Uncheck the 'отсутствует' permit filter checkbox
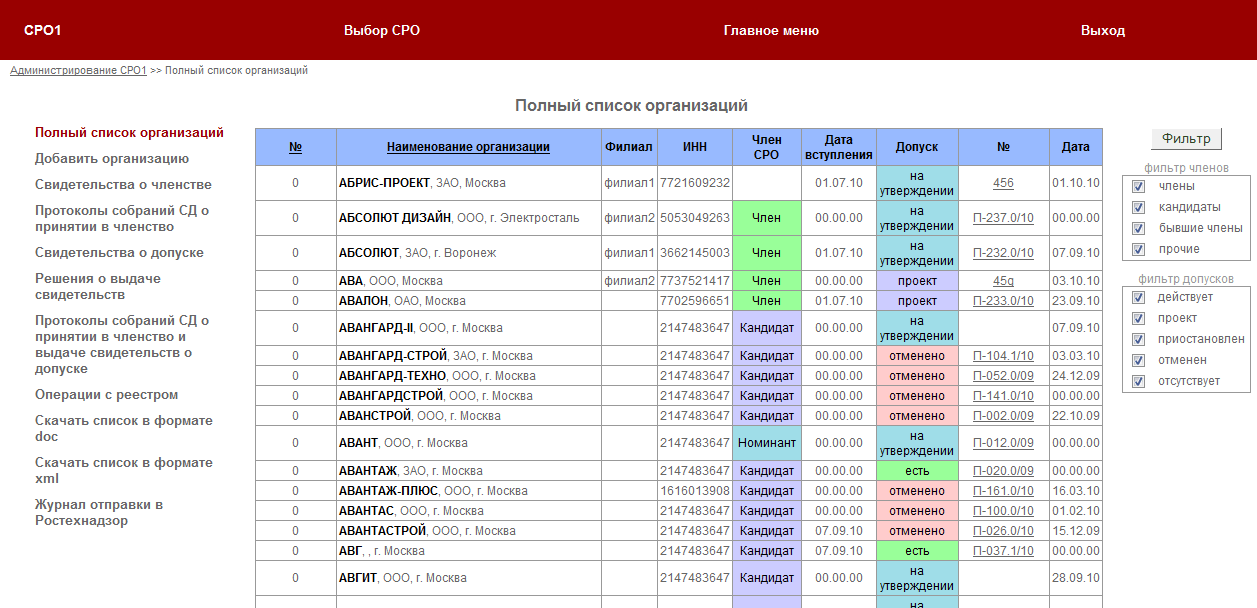This screenshot has height=608, width=1257. click(x=1138, y=381)
